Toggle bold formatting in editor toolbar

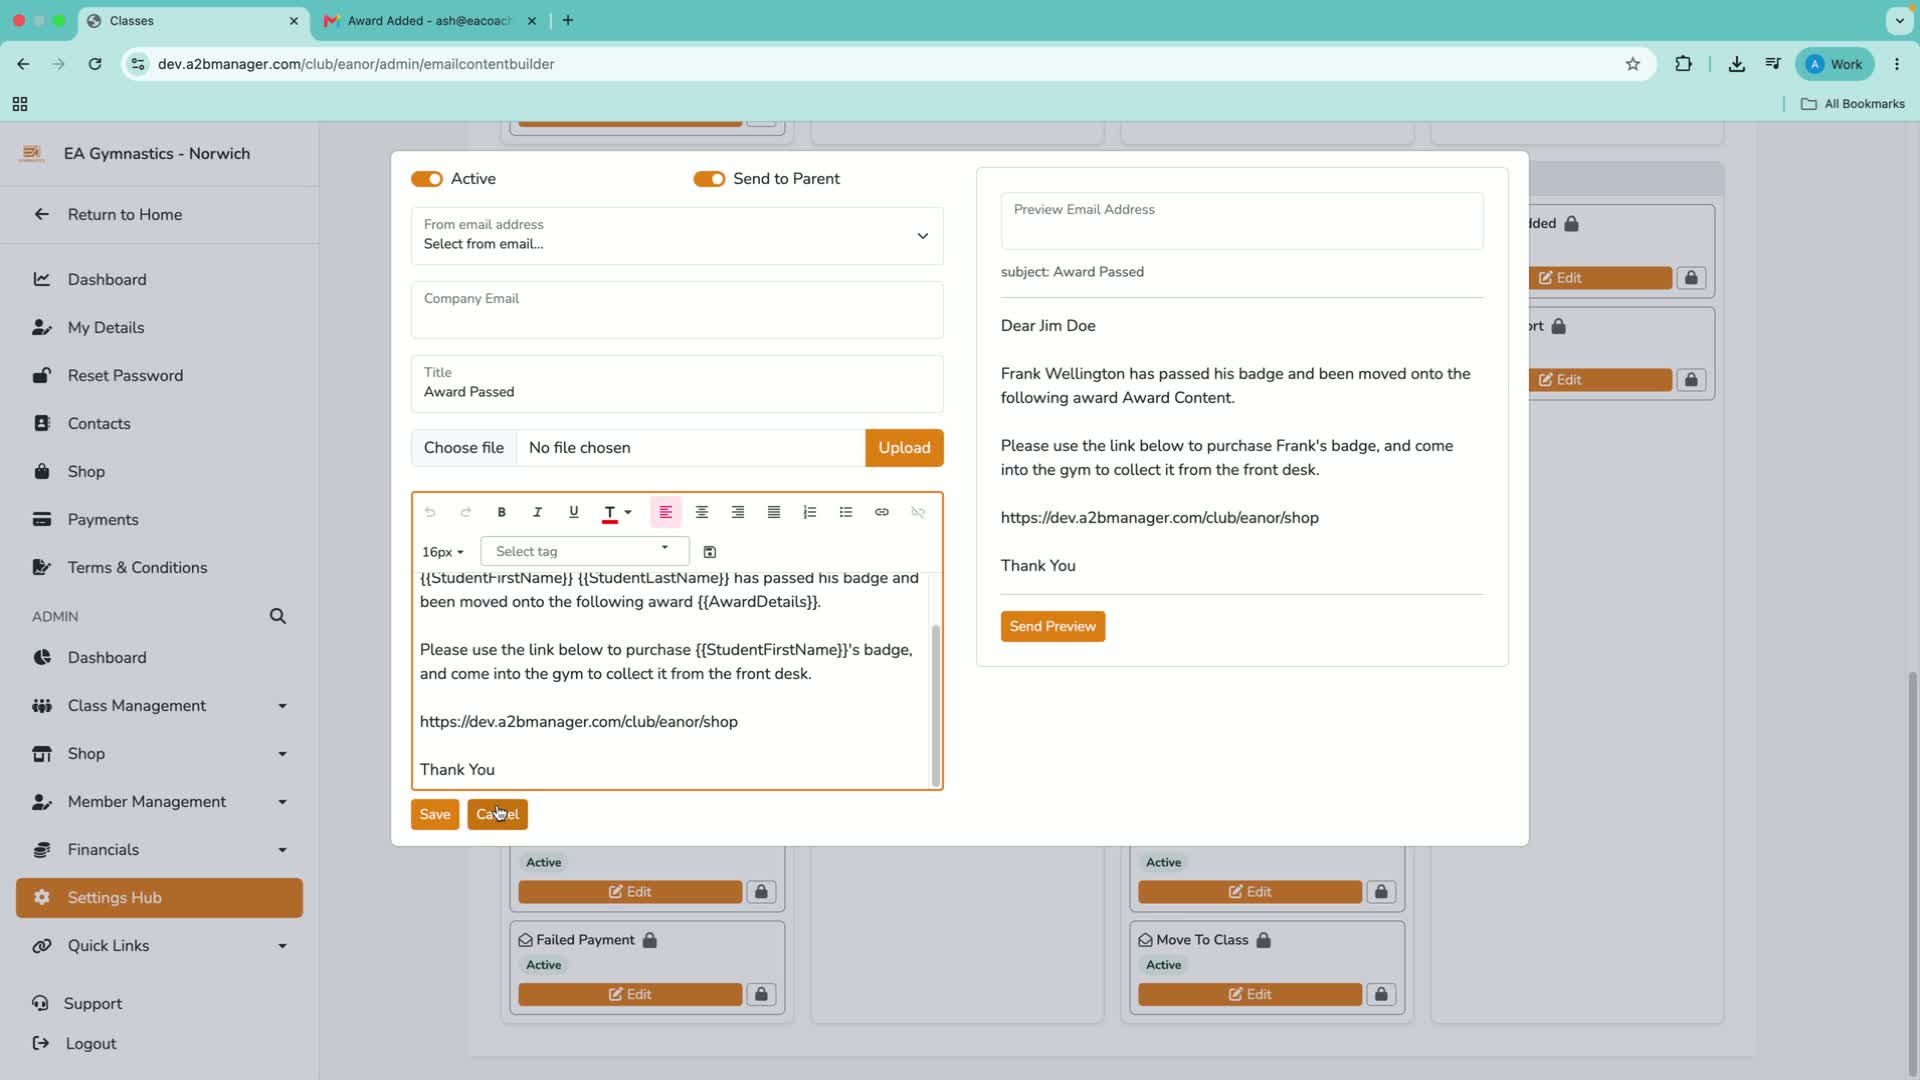point(502,512)
